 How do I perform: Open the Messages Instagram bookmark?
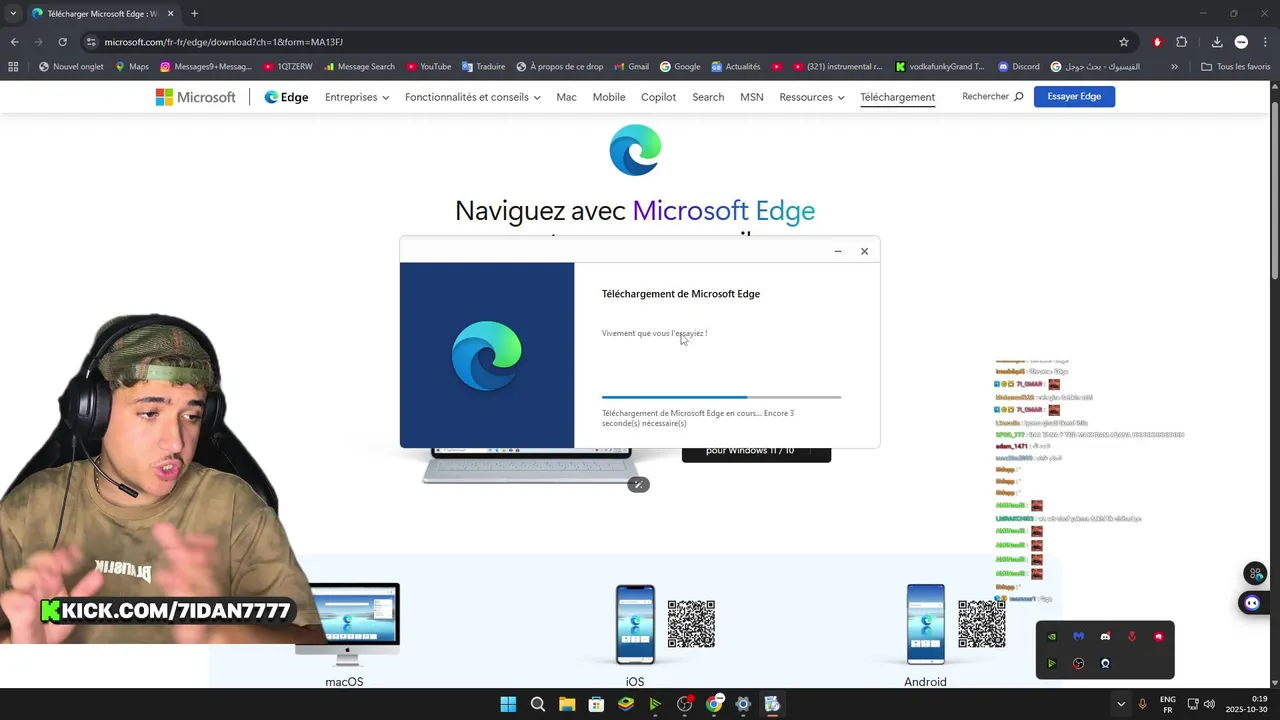(206, 67)
